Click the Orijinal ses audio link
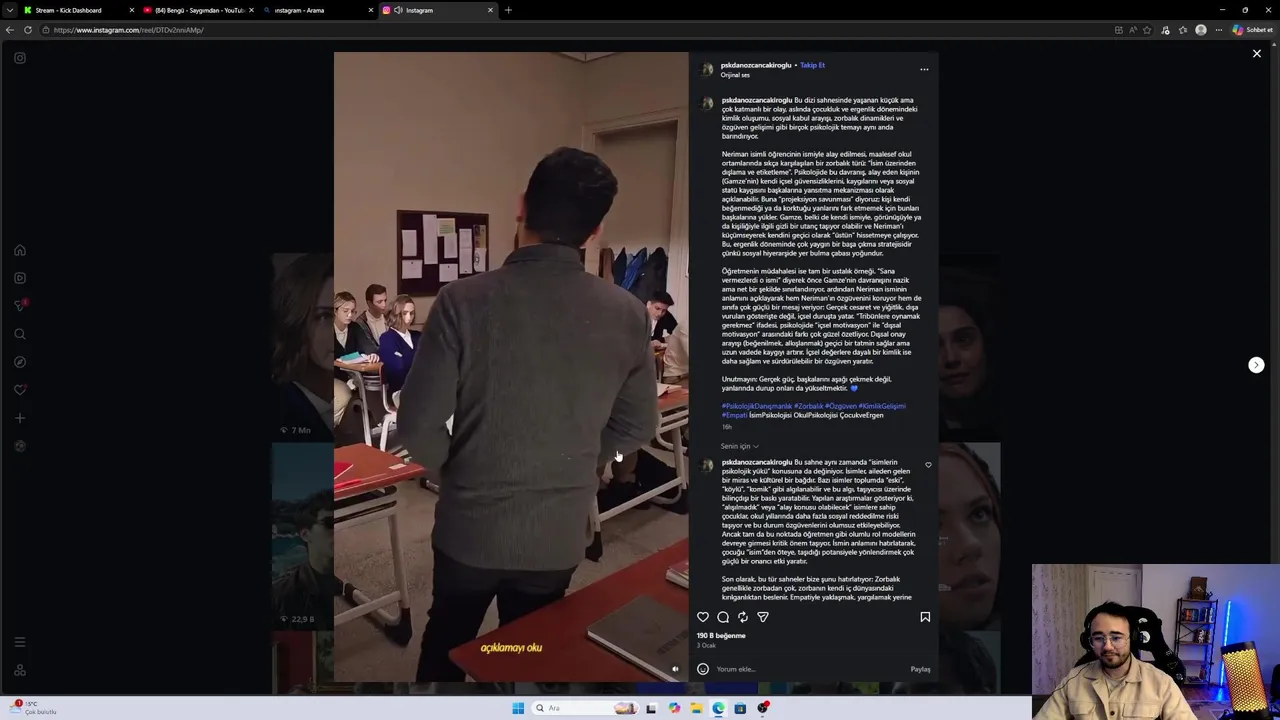Screen dimensions: 1280x720 (x=735, y=75)
